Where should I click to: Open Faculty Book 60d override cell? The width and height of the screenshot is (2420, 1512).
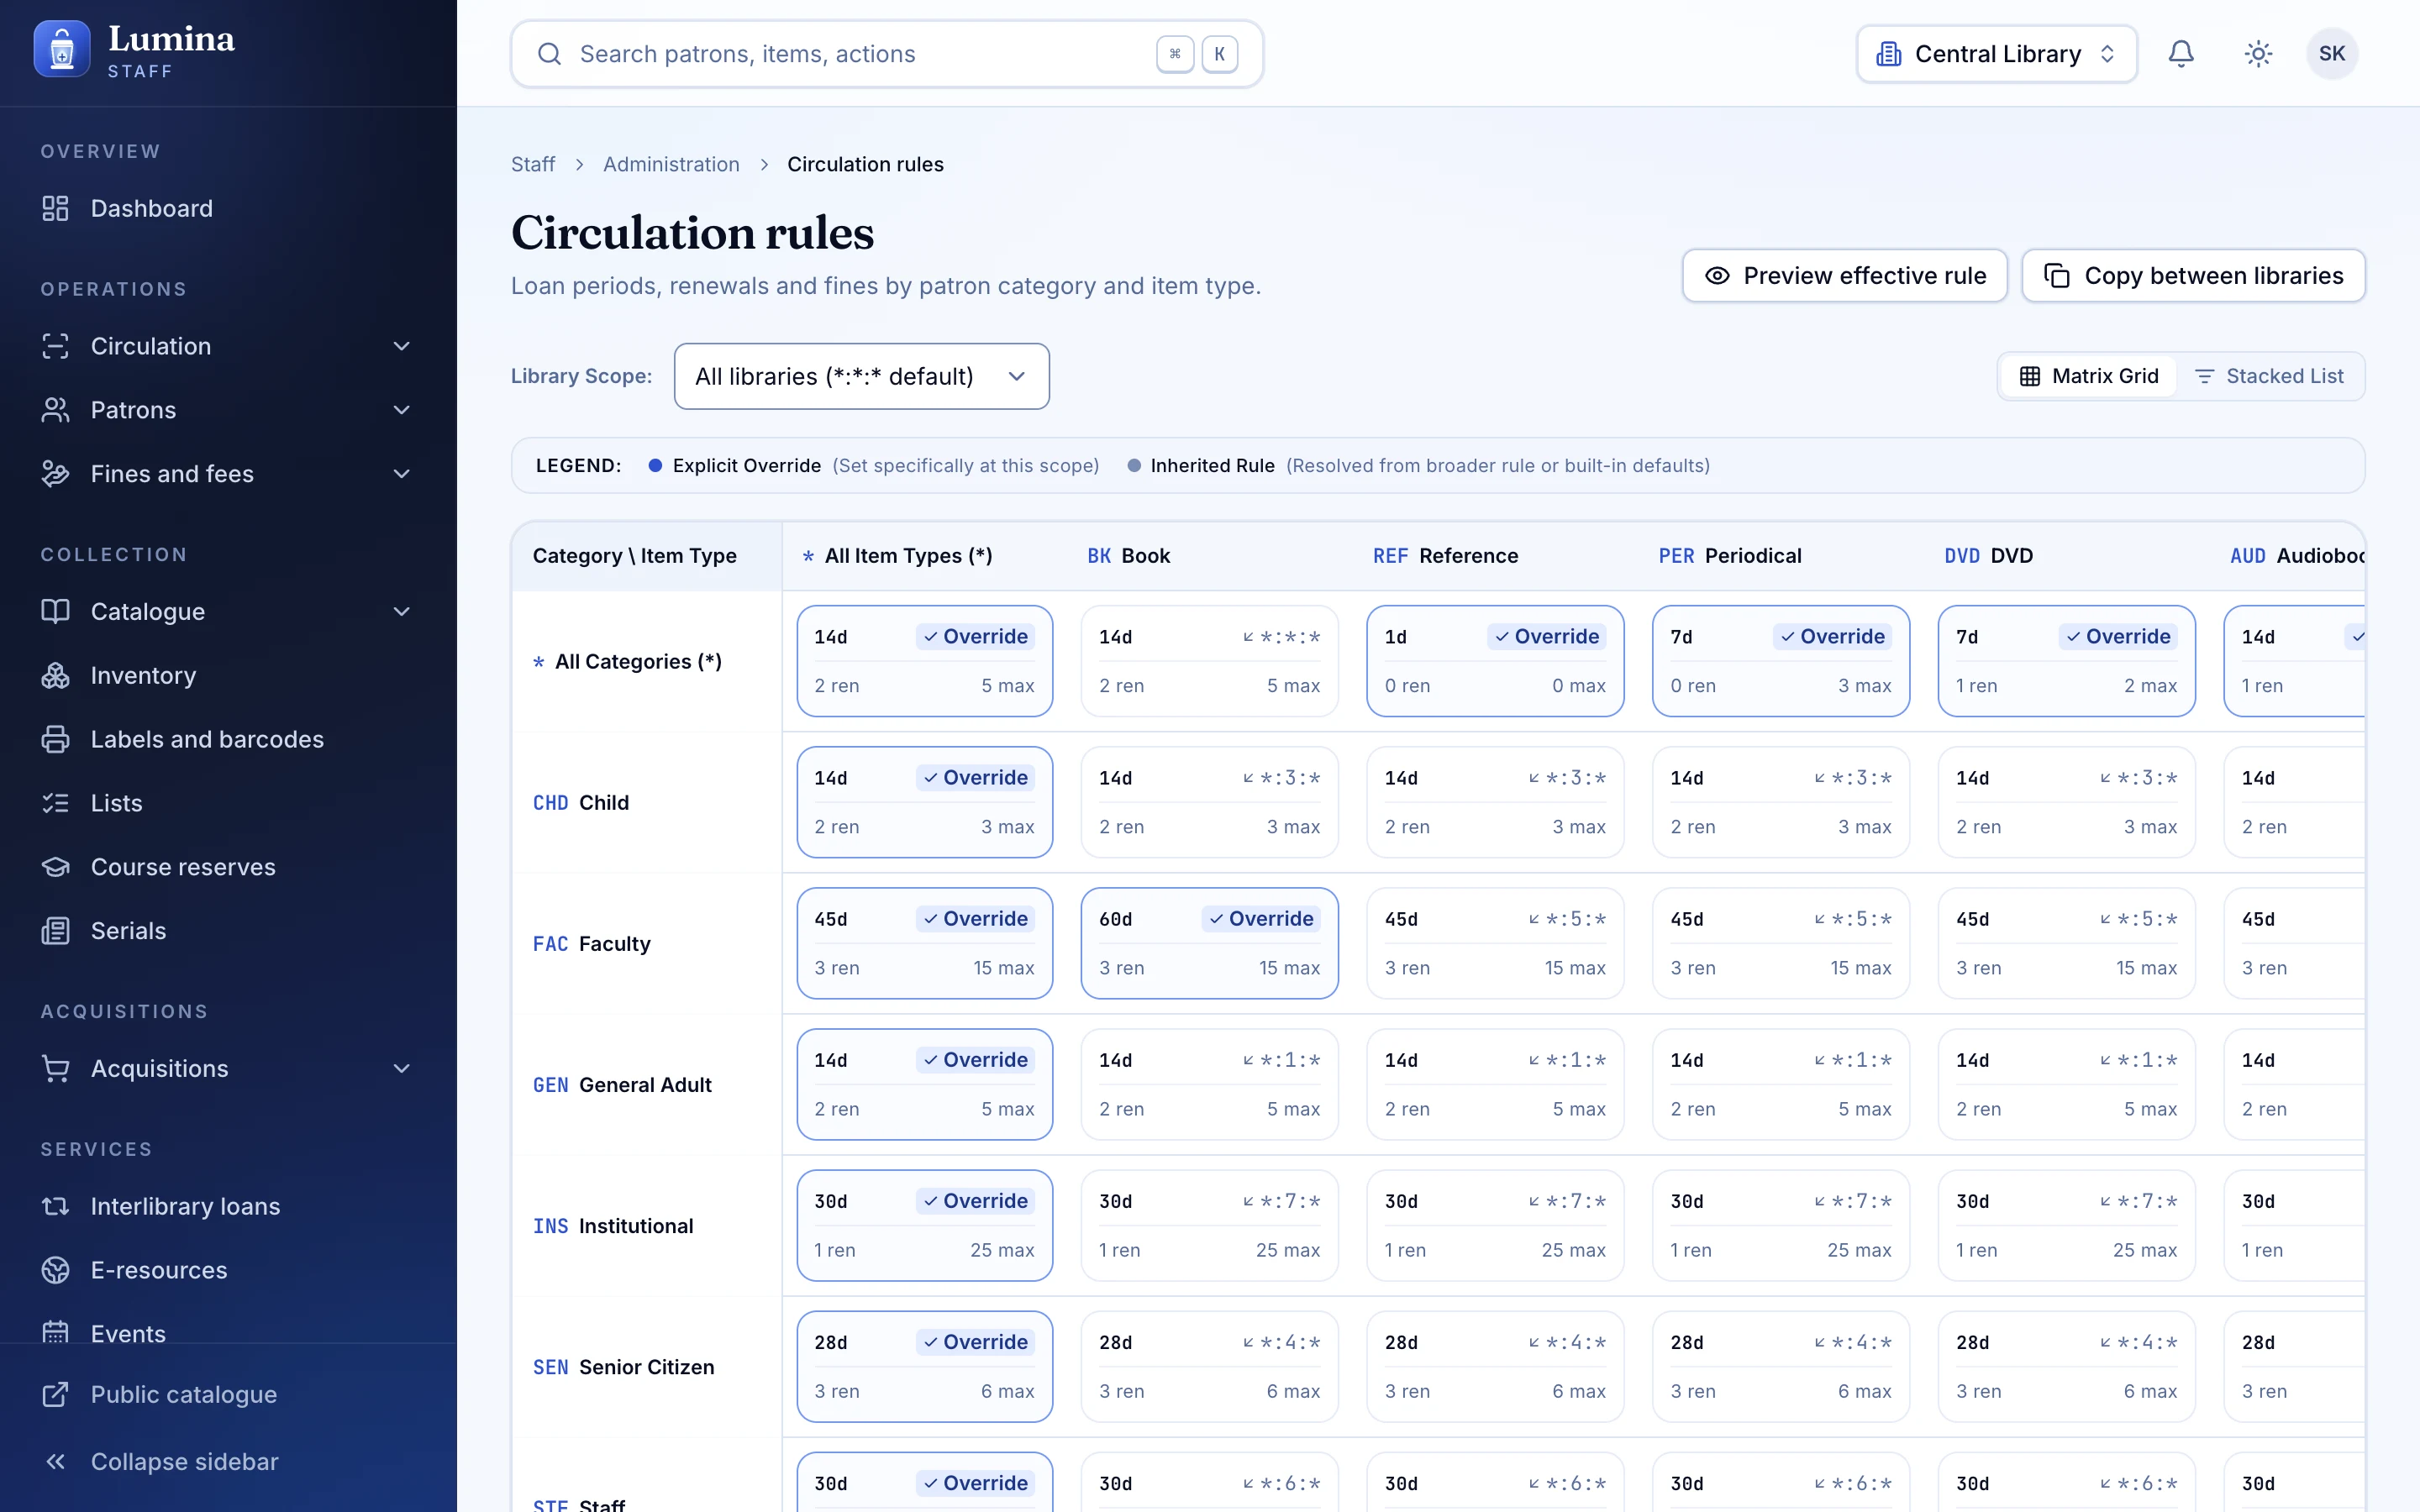1209,943
